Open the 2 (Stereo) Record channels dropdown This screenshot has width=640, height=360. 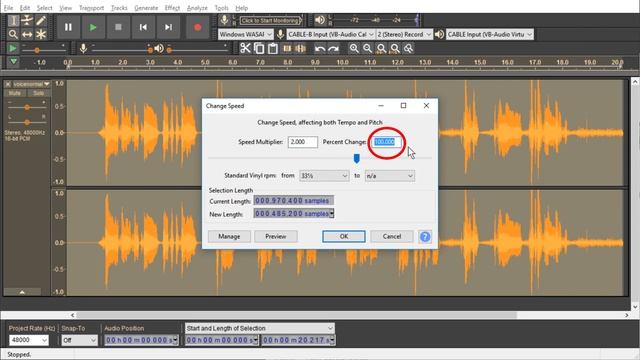[404, 34]
